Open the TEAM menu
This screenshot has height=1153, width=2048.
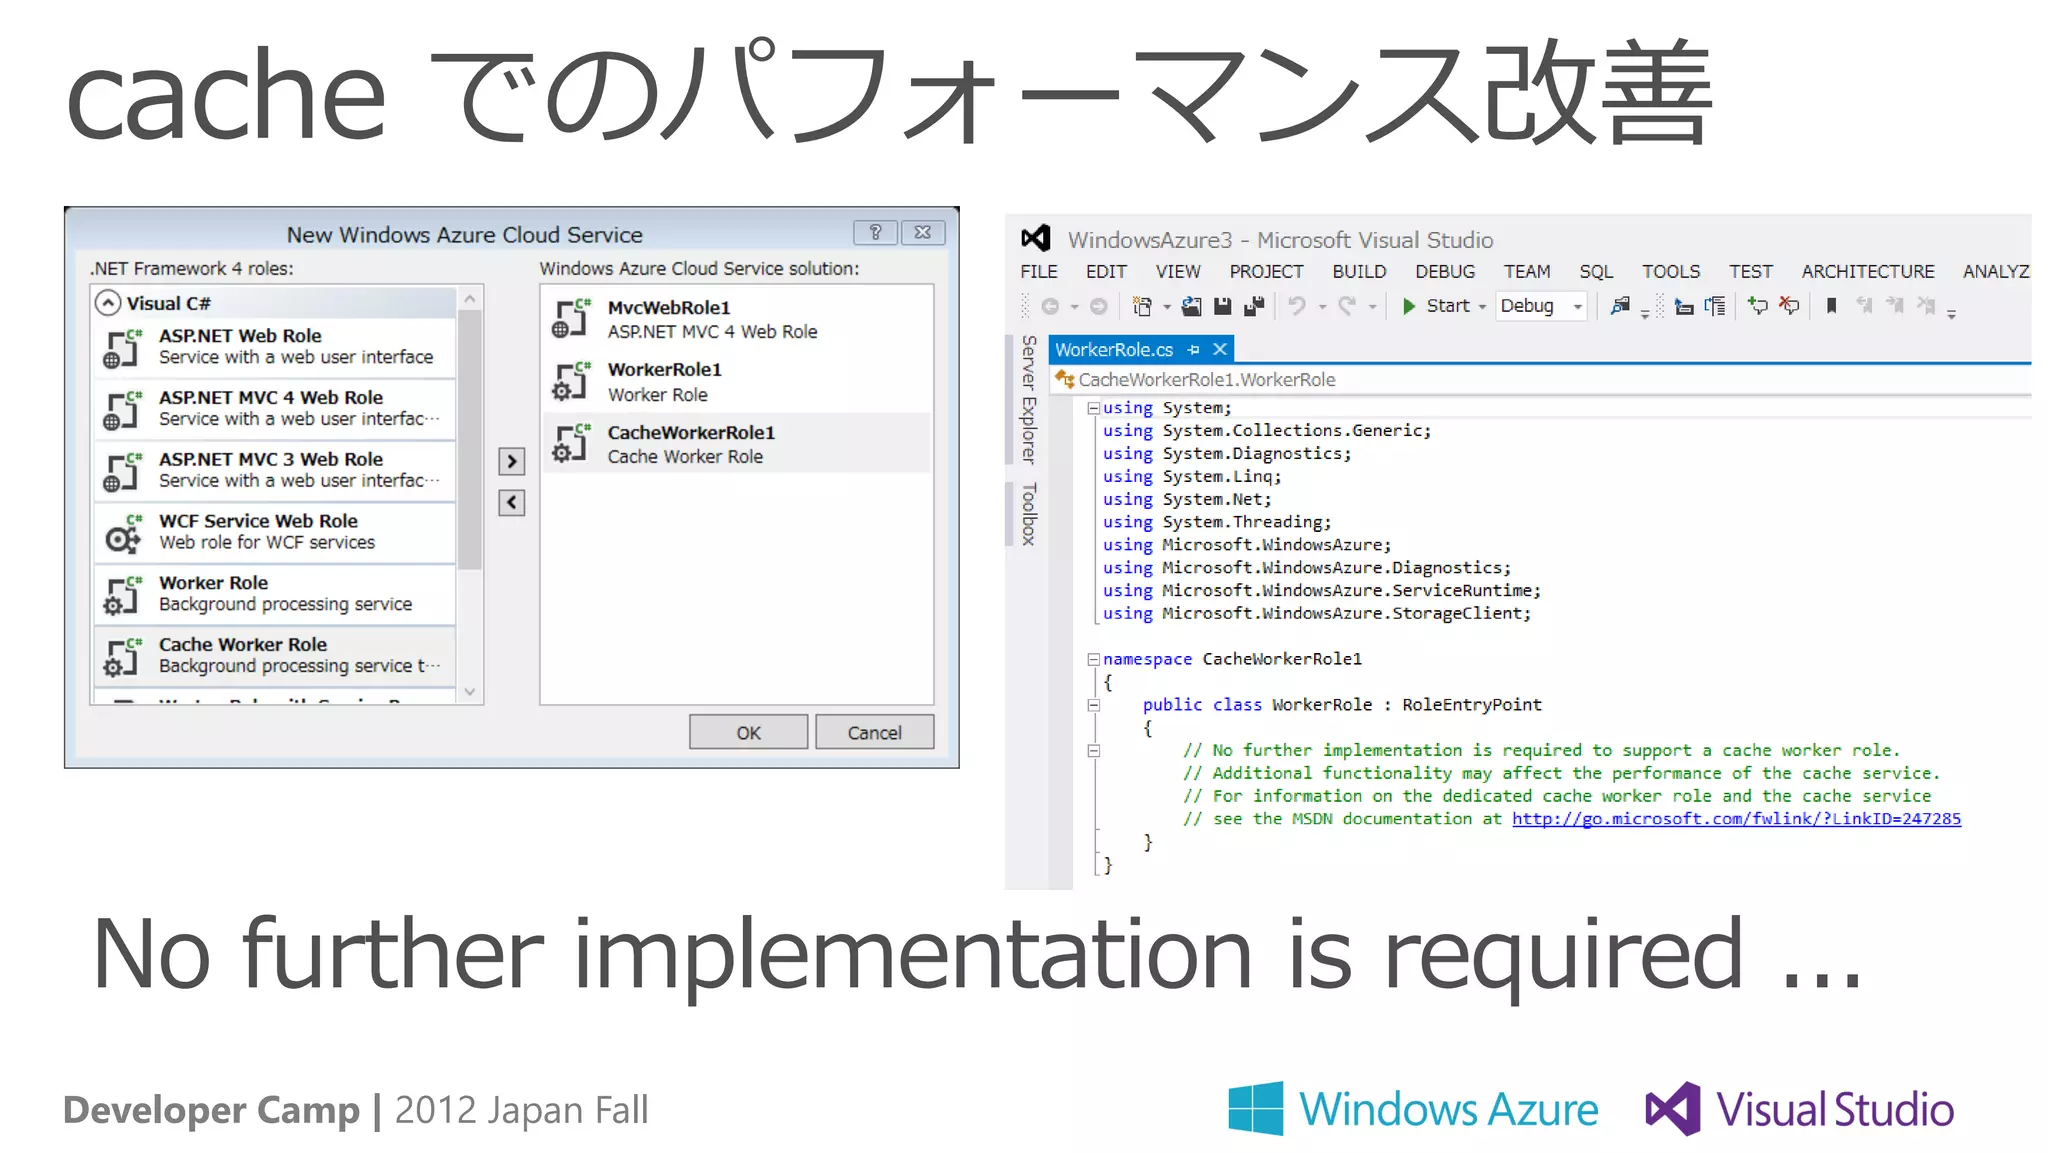tap(1527, 272)
